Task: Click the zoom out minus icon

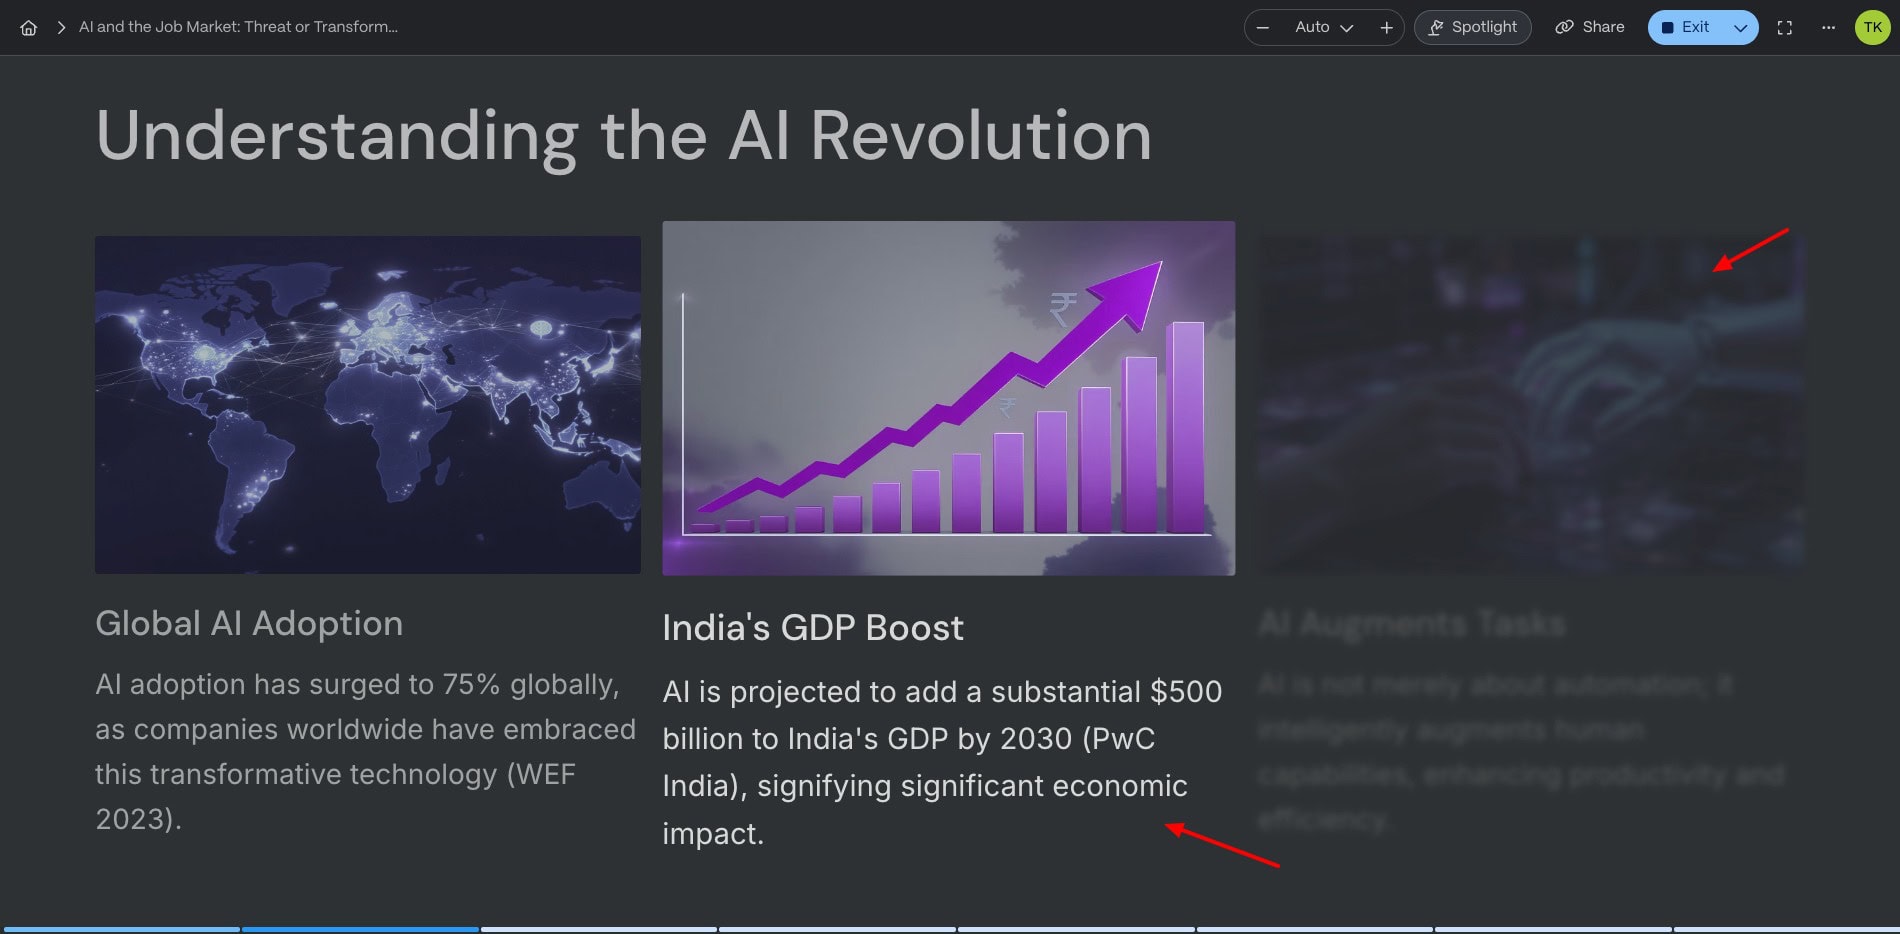Action: [x=1263, y=28]
